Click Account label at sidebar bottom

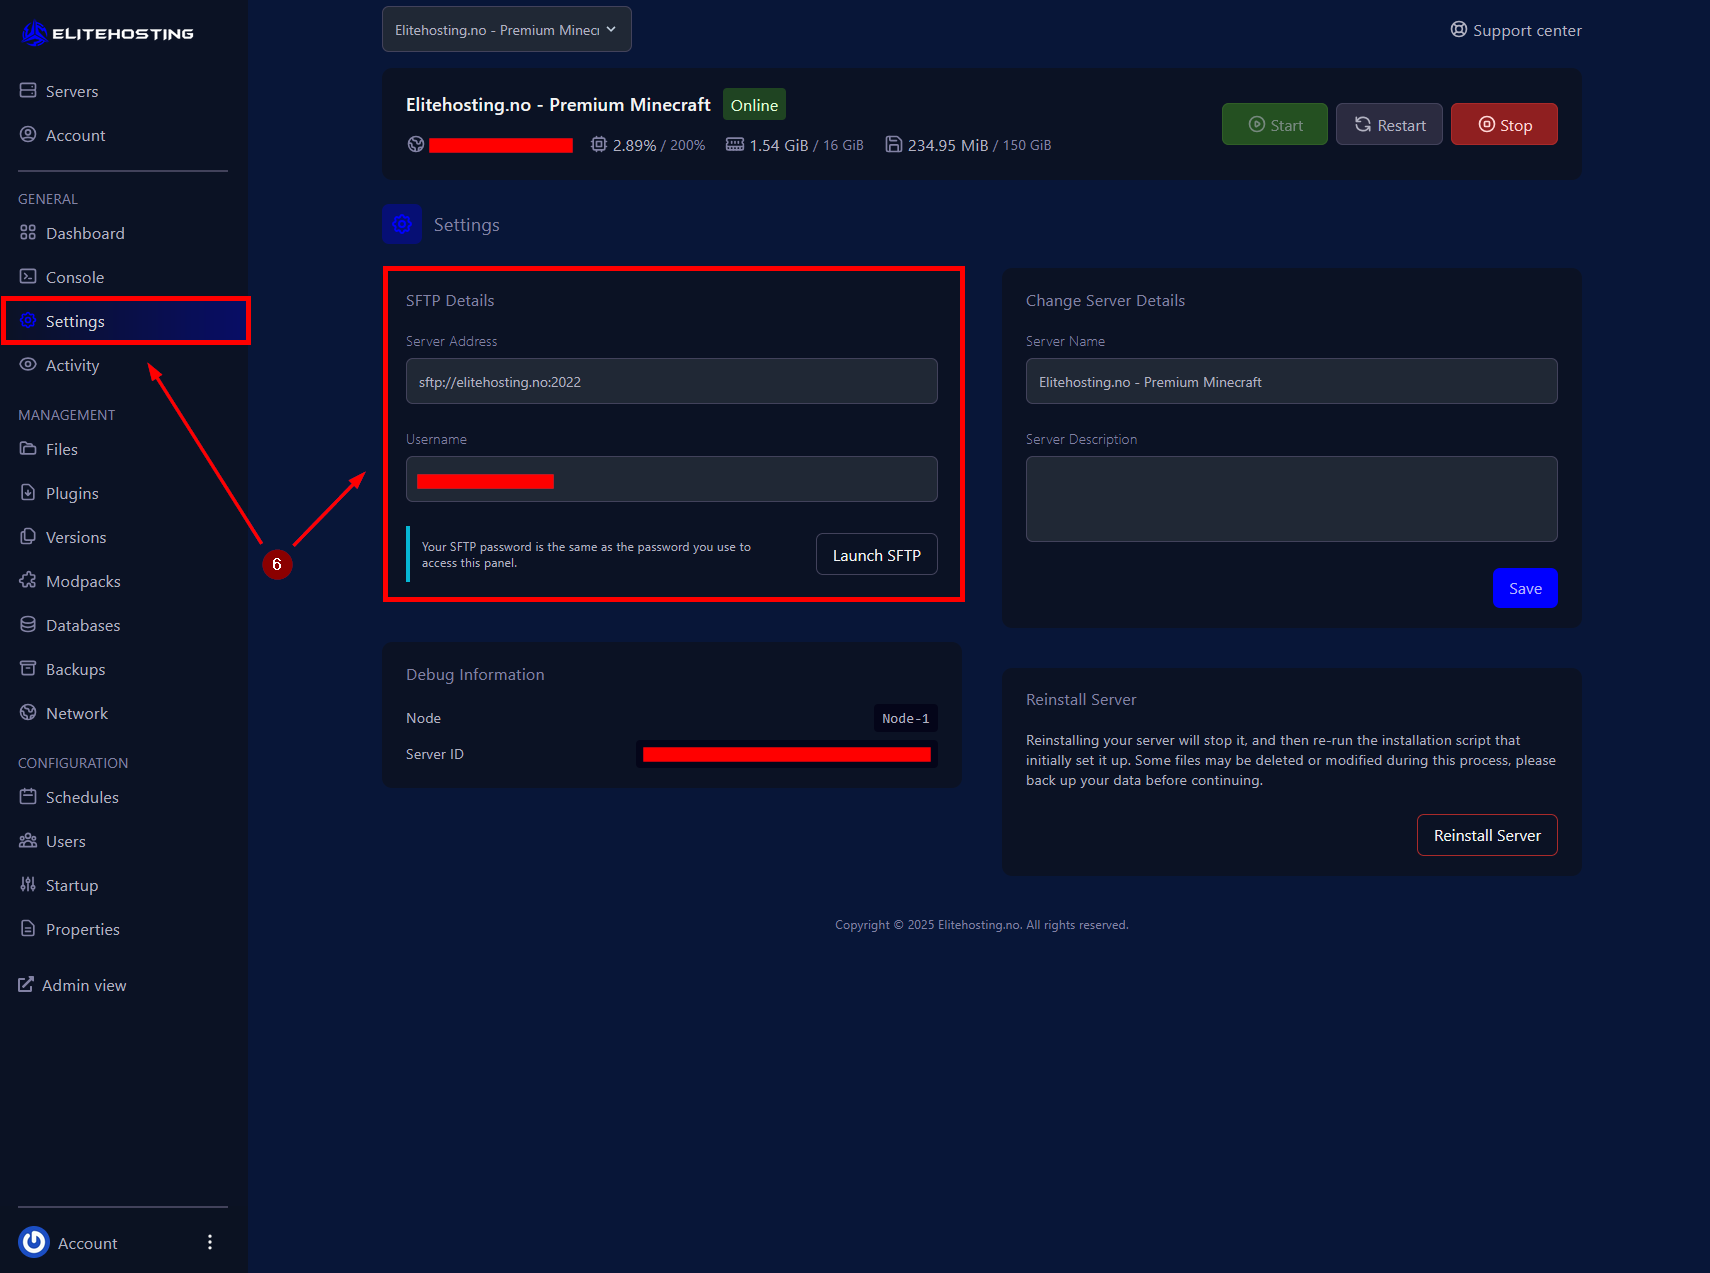88,1243
